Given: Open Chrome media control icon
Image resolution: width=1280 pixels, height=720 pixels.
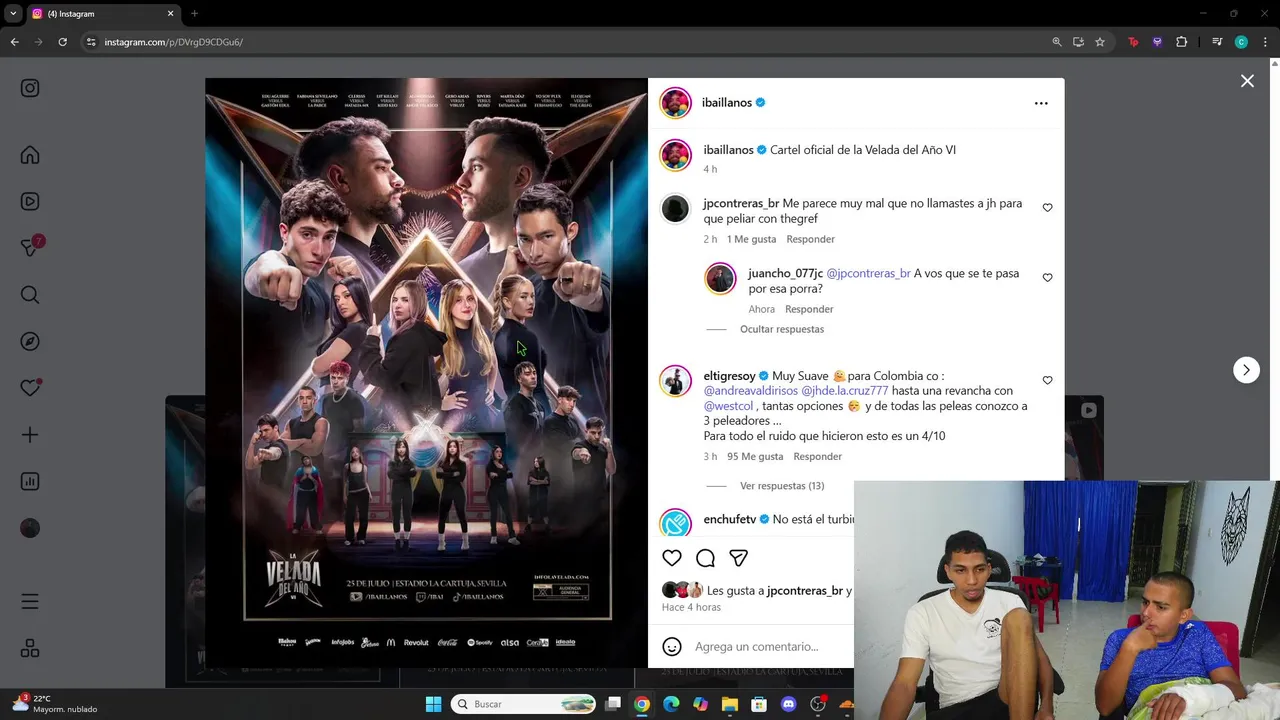Looking at the screenshot, I should (1217, 42).
